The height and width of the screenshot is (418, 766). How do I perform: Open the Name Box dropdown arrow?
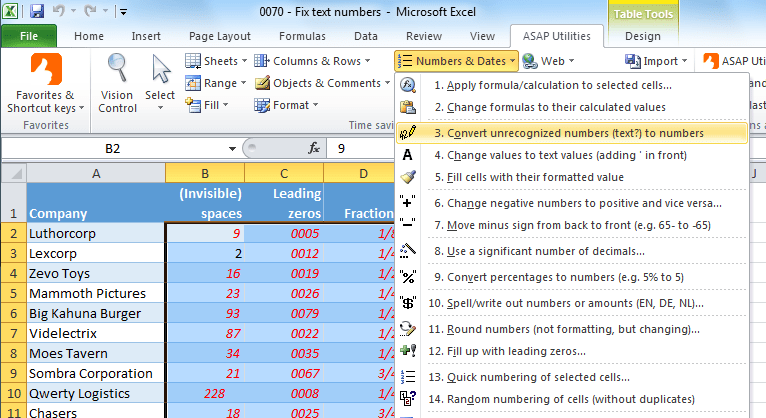coord(232,148)
